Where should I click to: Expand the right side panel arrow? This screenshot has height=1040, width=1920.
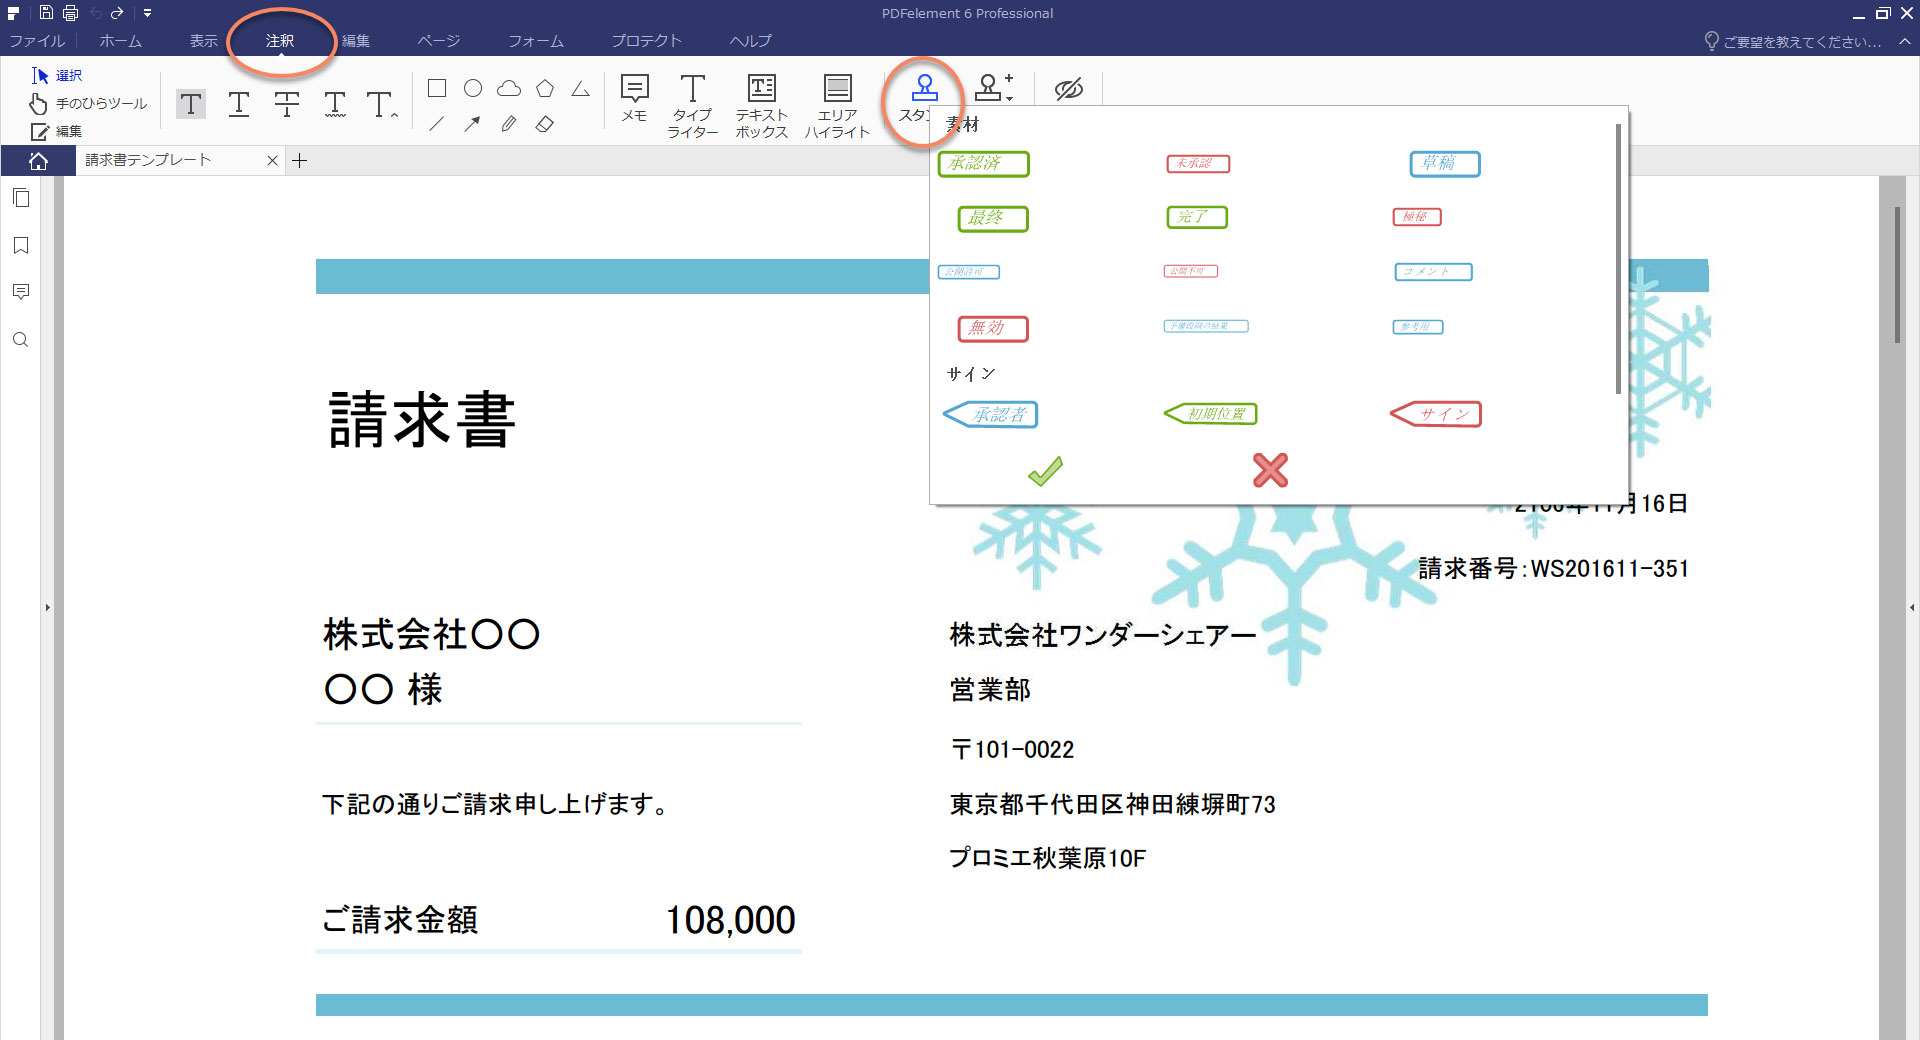(x=1912, y=607)
